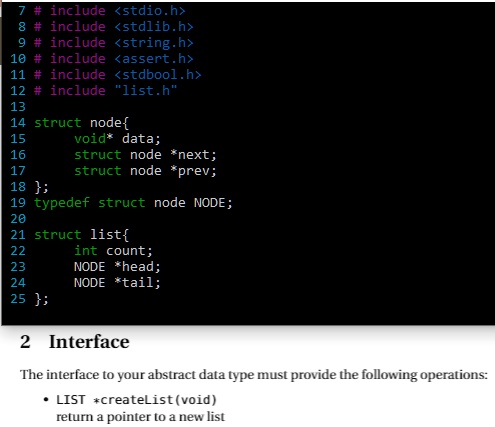Image resolution: width=495 pixels, height=427 pixels.
Task: Click 'return a pointer to a new list'
Action: click(140, 417)
